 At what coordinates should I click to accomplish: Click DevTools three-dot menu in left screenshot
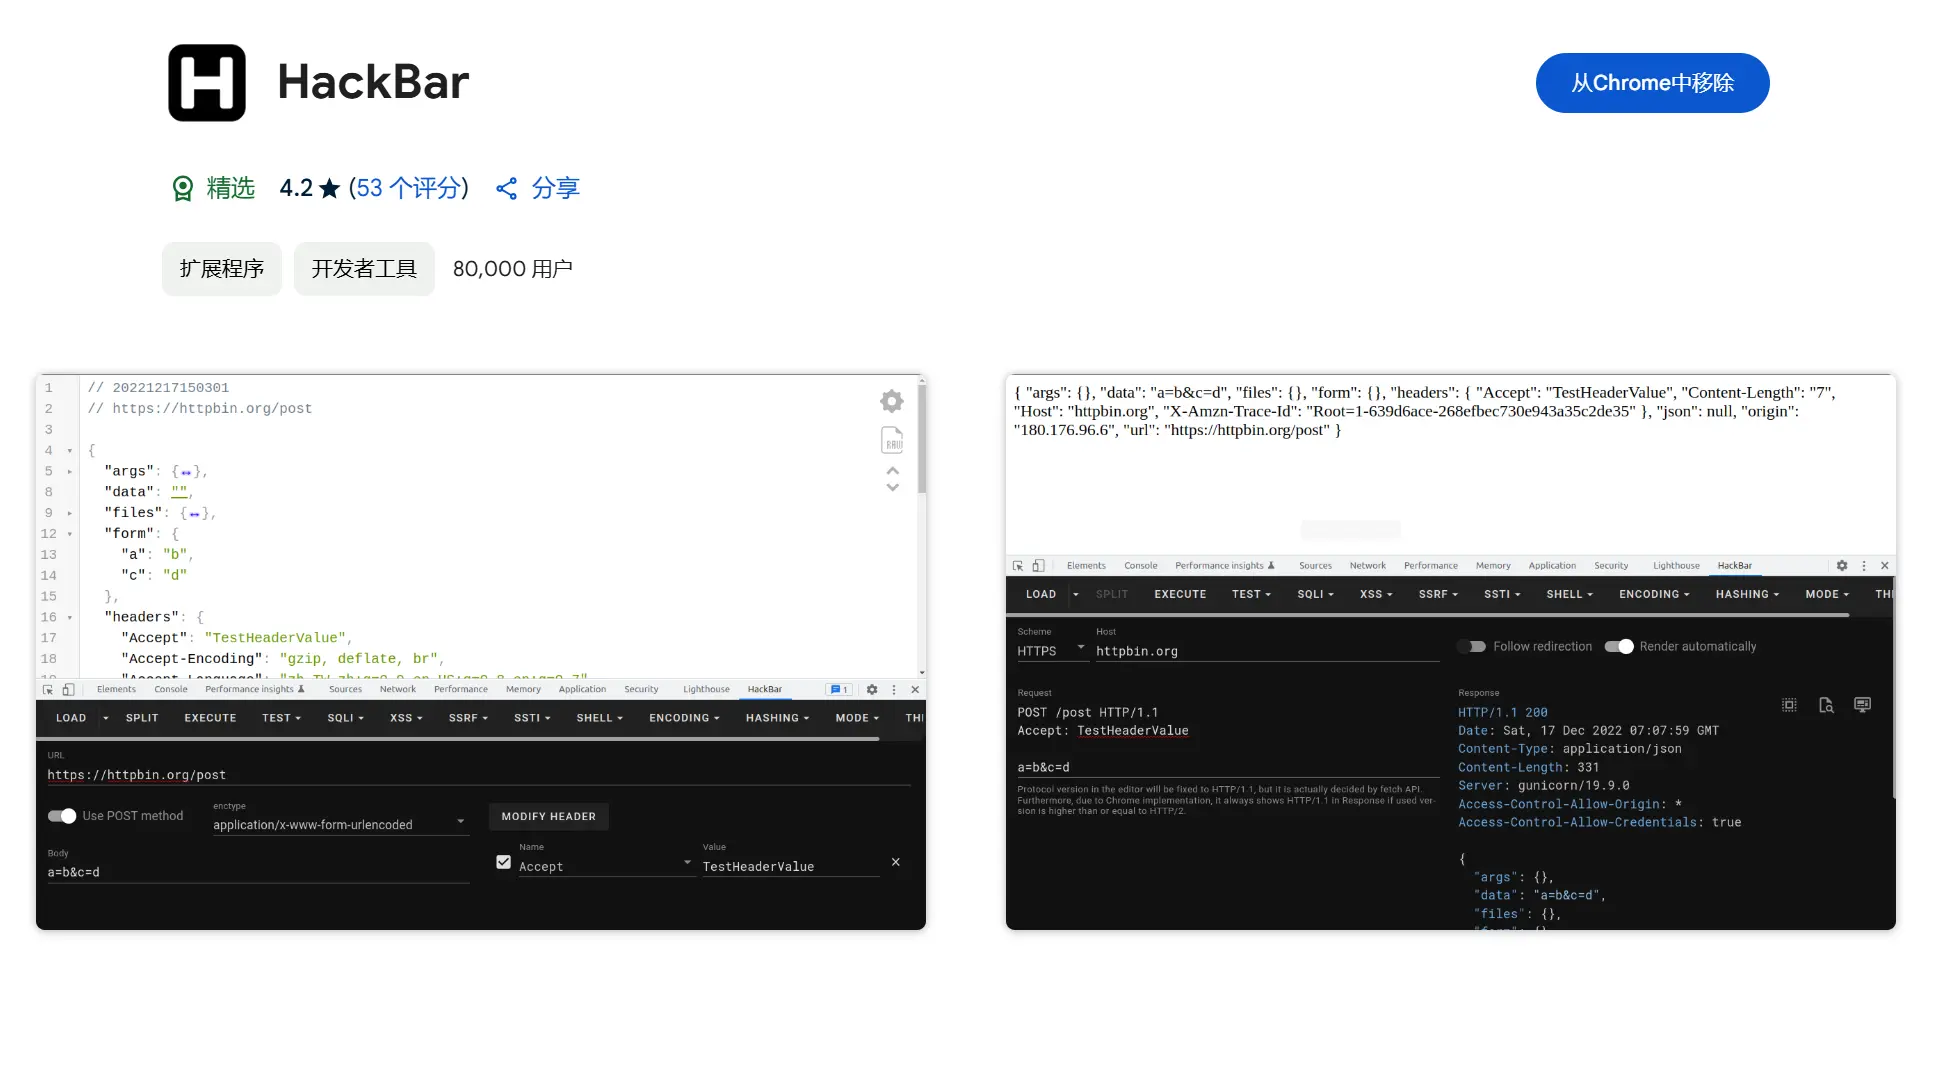pyautogui.click(x=894, y=690)
